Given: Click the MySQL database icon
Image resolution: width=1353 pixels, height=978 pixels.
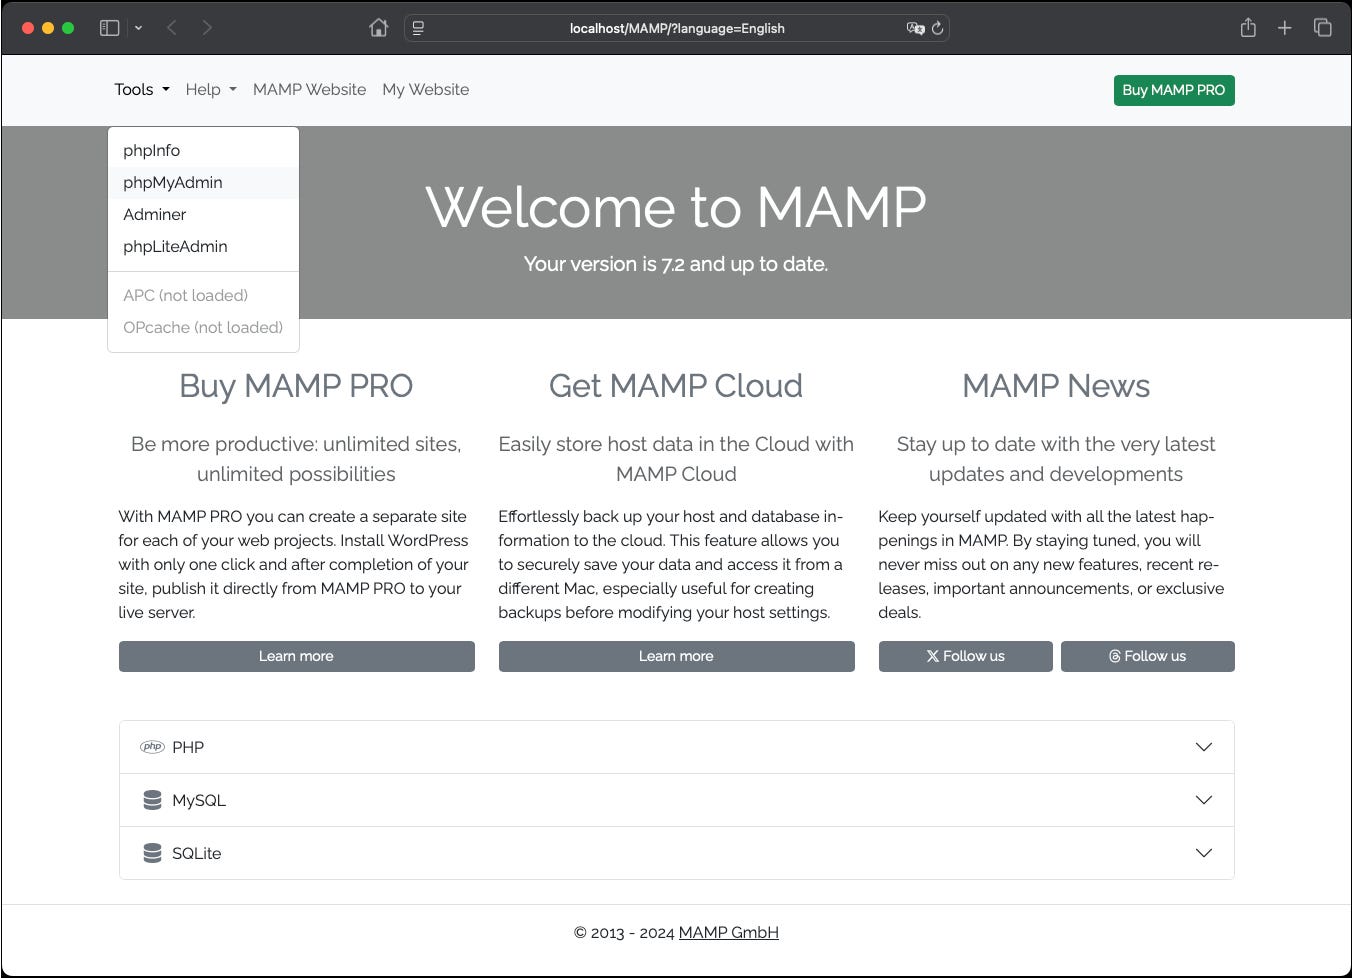Looking at the screenshot, I should (x=152, y=800).
